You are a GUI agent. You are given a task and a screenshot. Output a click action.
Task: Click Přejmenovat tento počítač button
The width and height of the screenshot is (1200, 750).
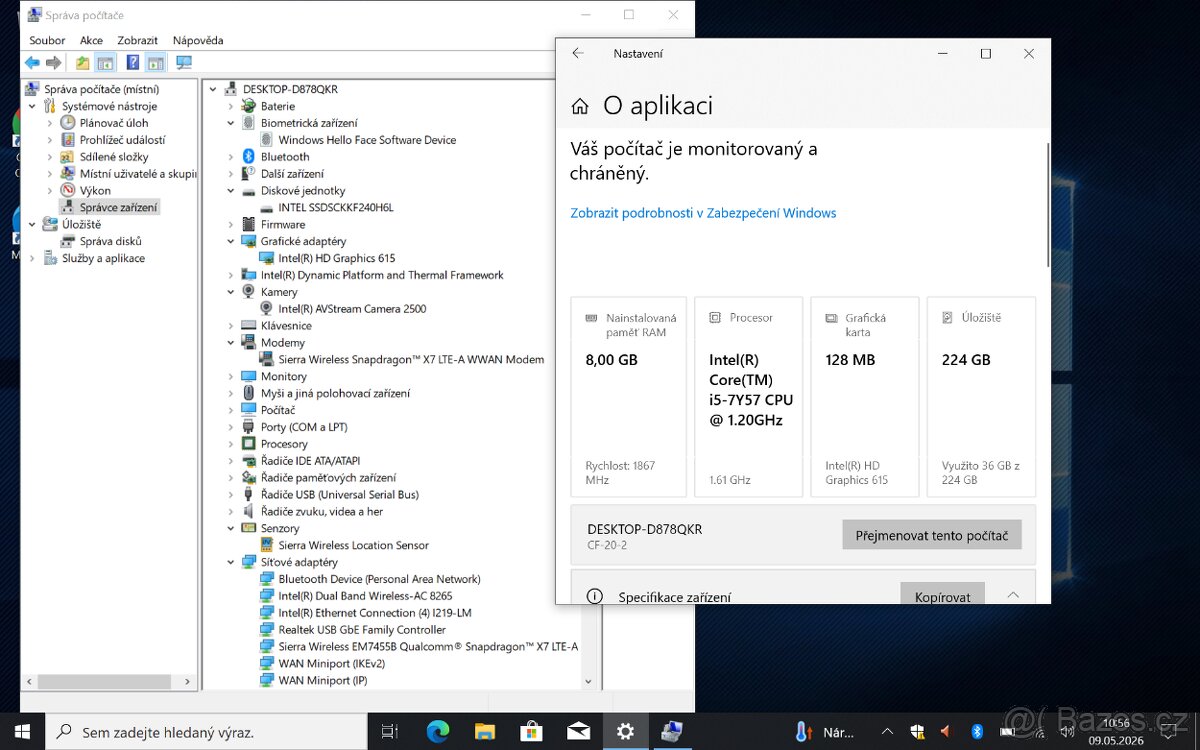[x=932, y=535]
